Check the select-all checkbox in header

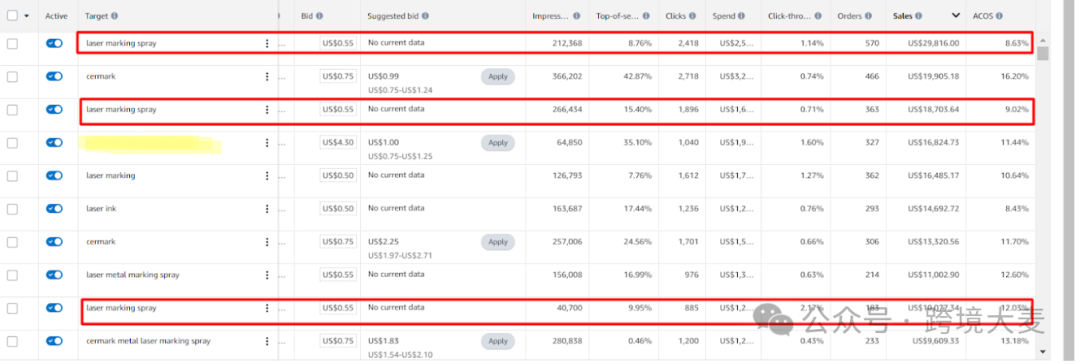click(12, 15)
